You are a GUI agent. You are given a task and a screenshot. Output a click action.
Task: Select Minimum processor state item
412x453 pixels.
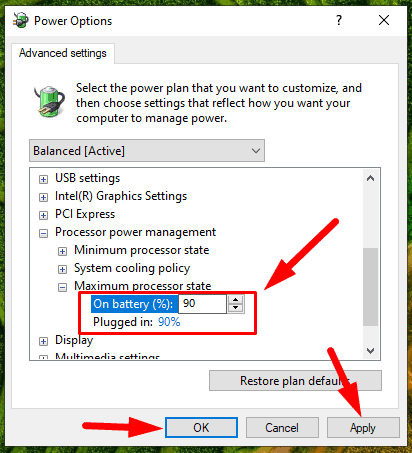coord(142,250)
